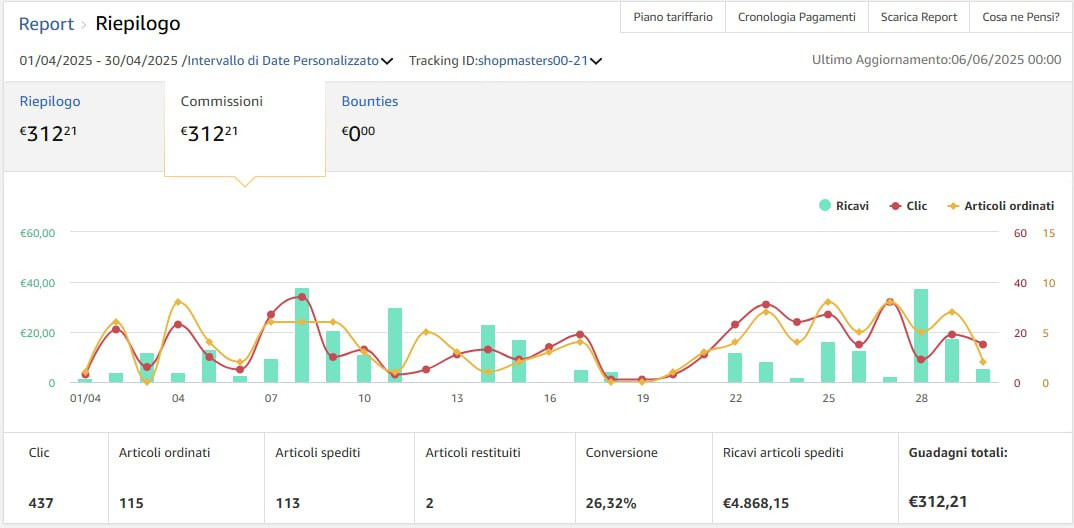Open the Tracking ID dropdown arrow
The height and width of the screenshot is (528, 1074).
tap(596, 61)
